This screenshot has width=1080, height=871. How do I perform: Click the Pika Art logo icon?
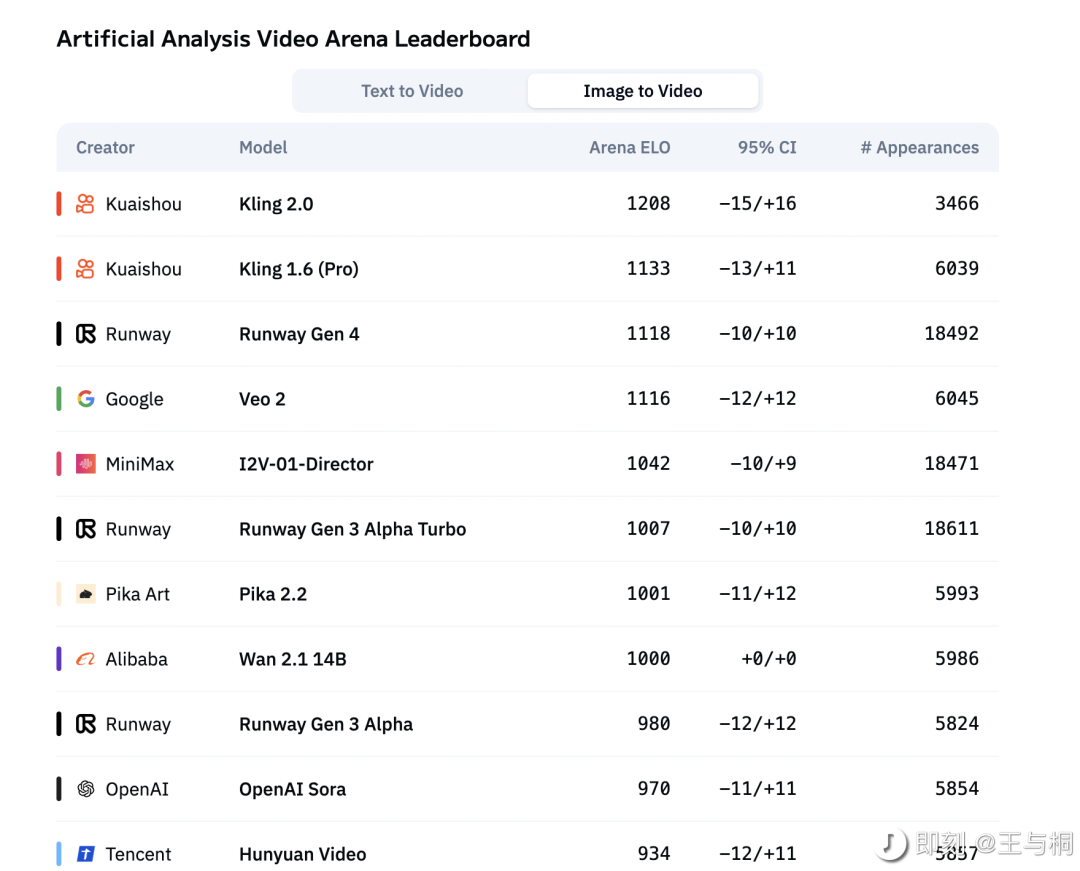coord(85,594)
